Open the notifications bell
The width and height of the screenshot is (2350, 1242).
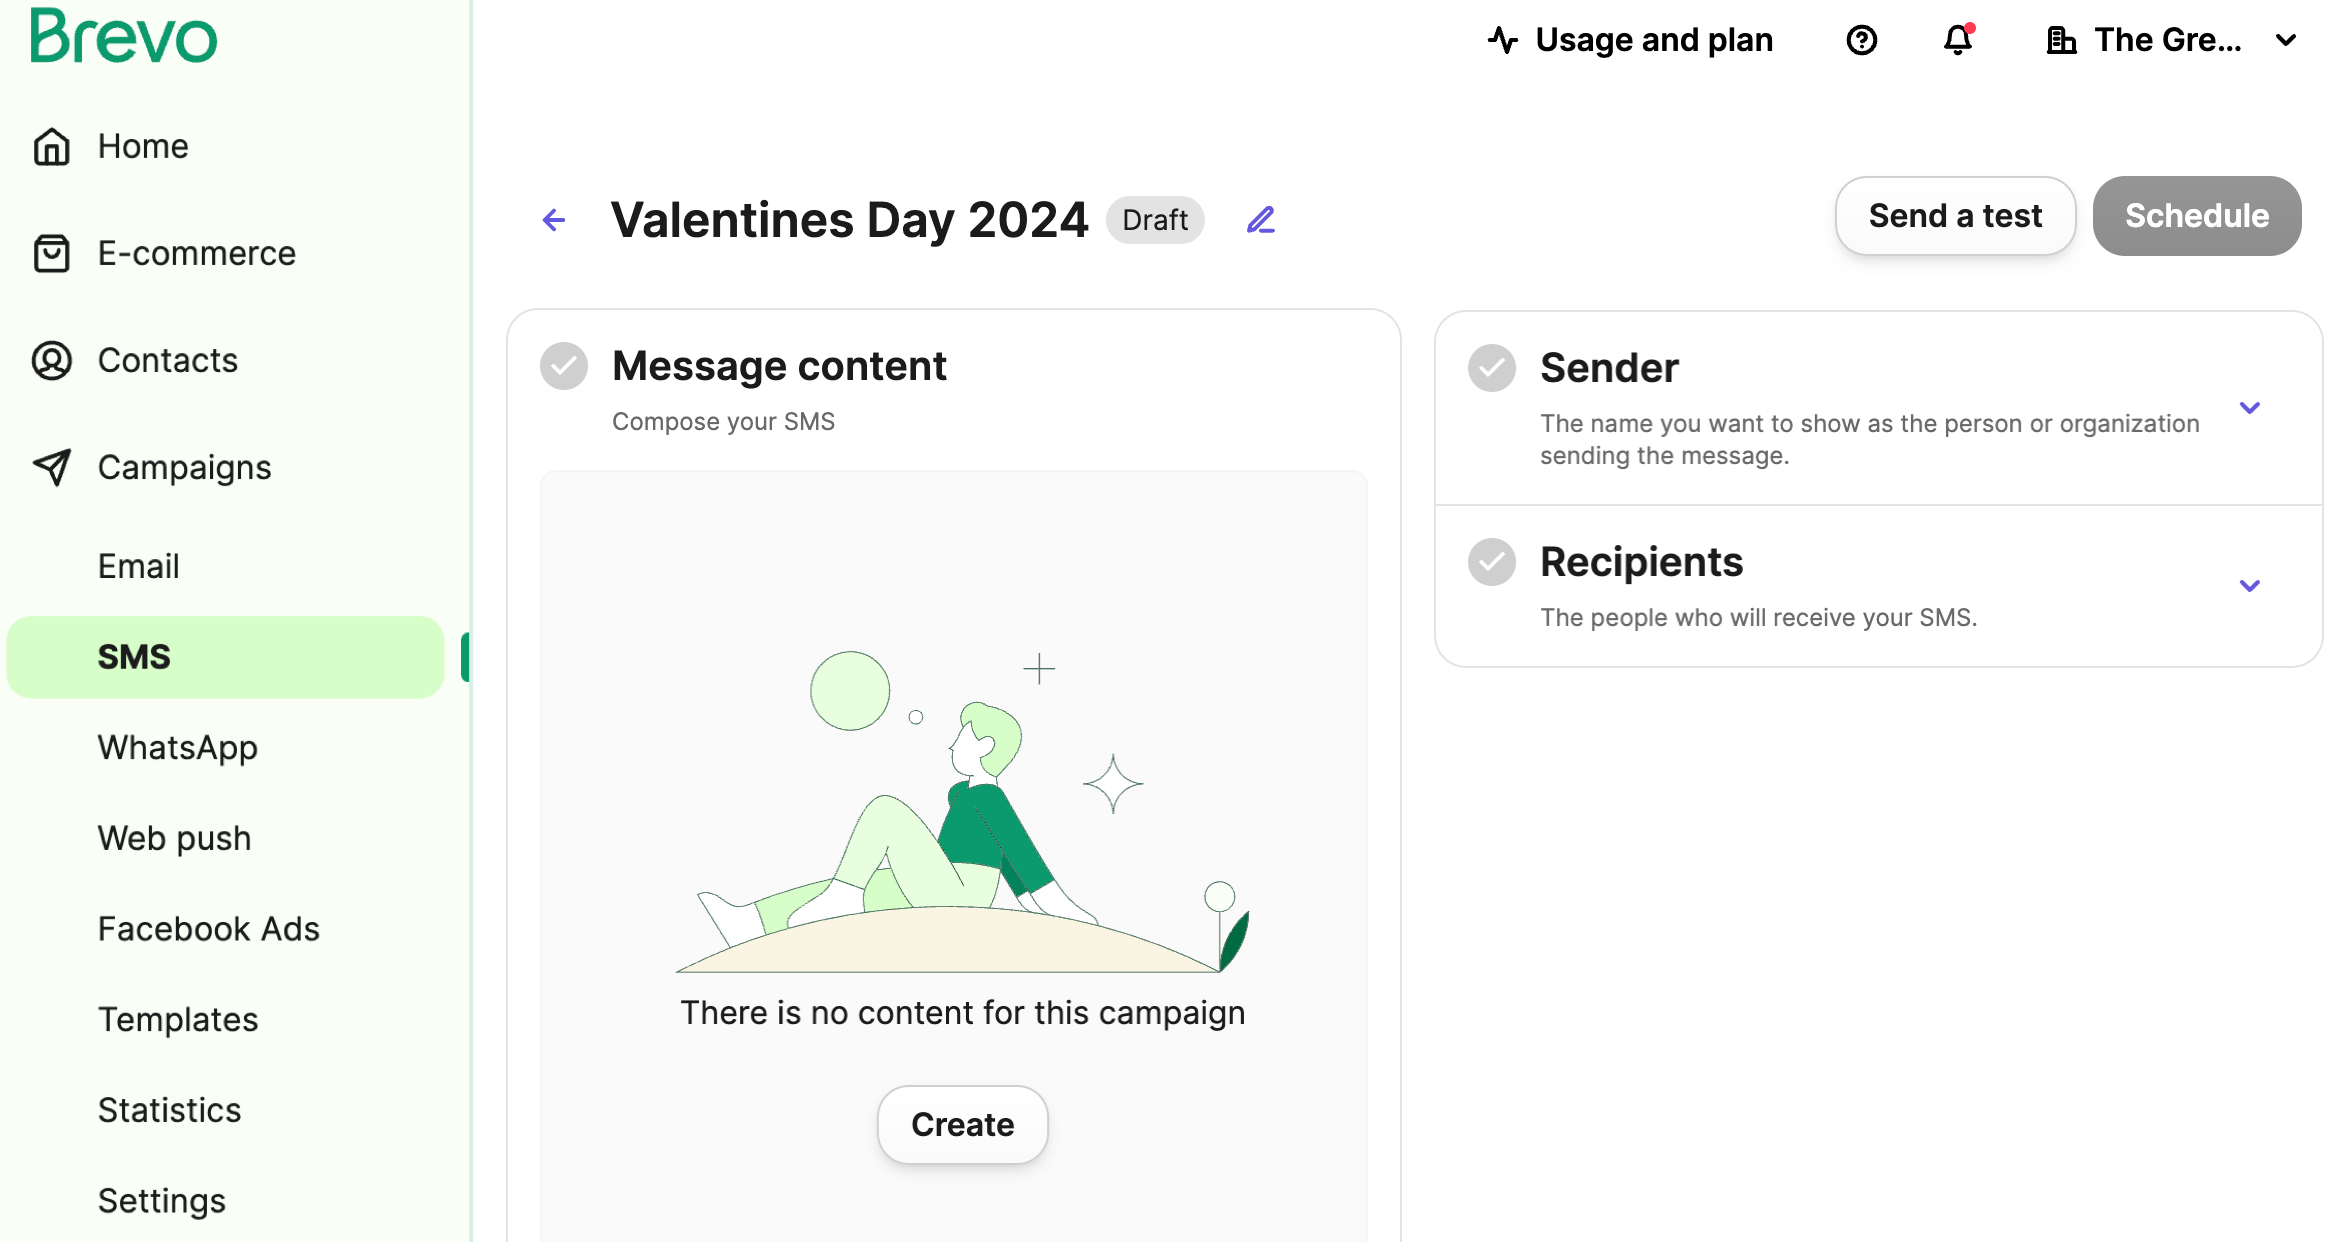point(1957,41)
